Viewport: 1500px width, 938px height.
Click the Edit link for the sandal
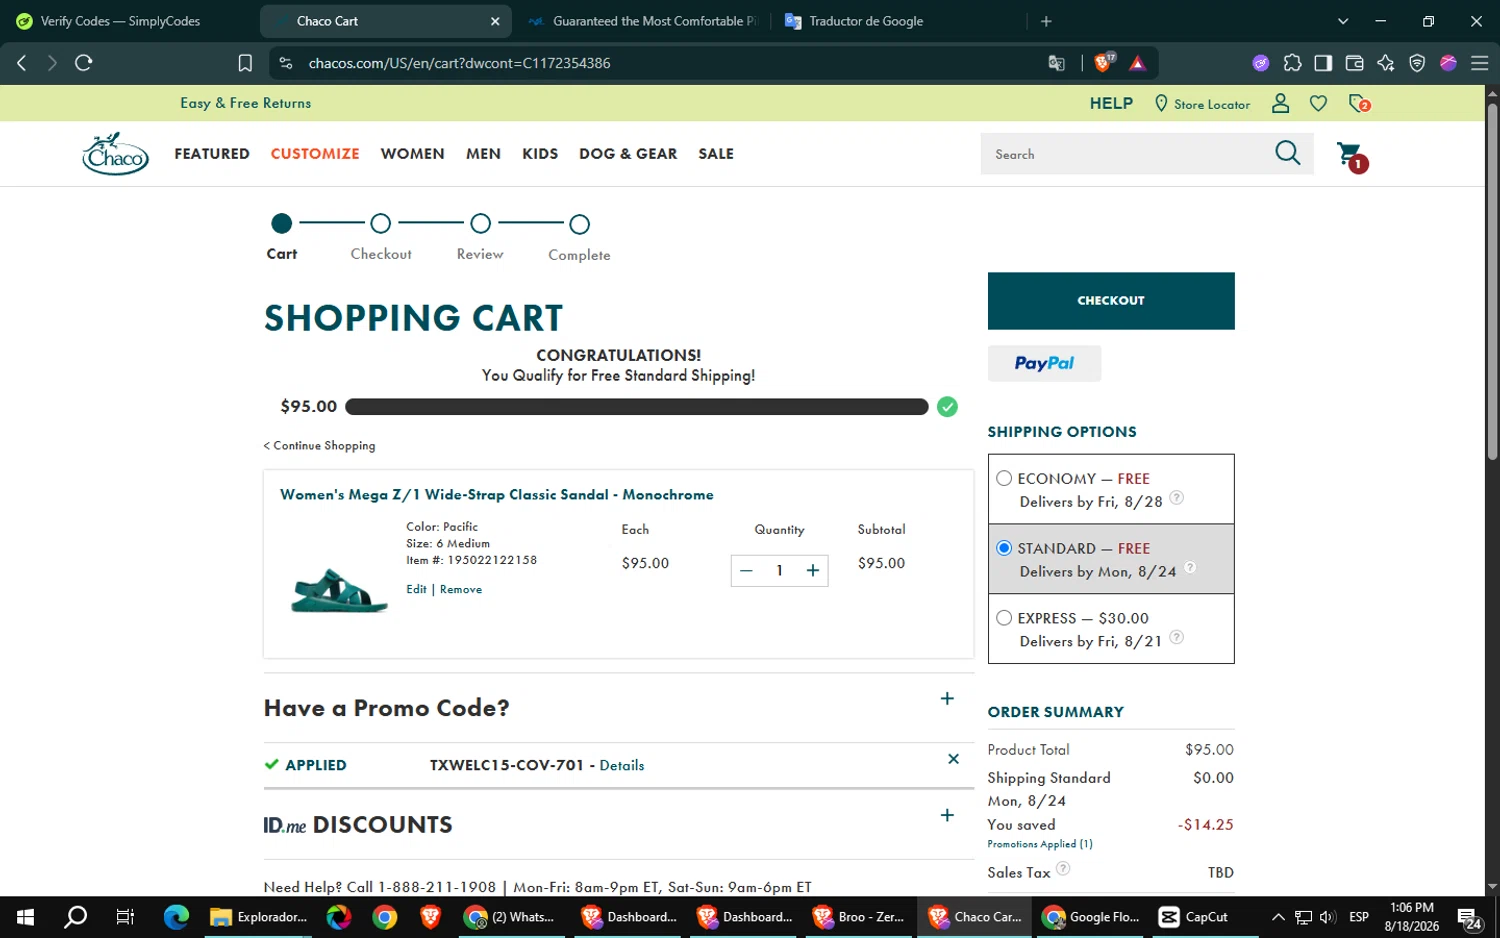416,590
